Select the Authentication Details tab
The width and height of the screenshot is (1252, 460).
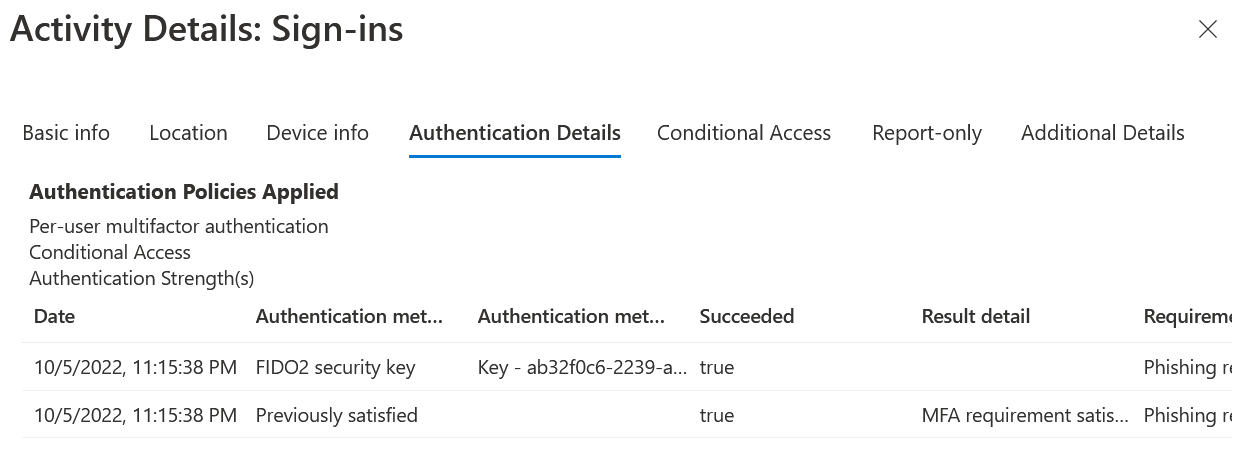click(x=515, y=133)
